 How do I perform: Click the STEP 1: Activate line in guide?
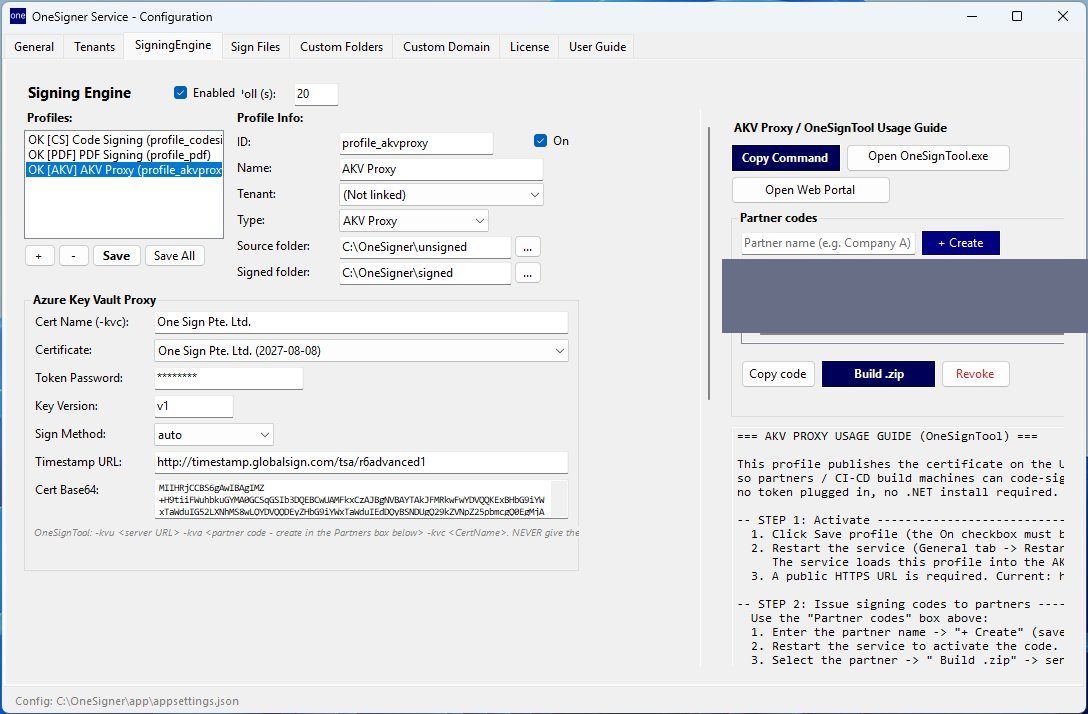[901, 520]
